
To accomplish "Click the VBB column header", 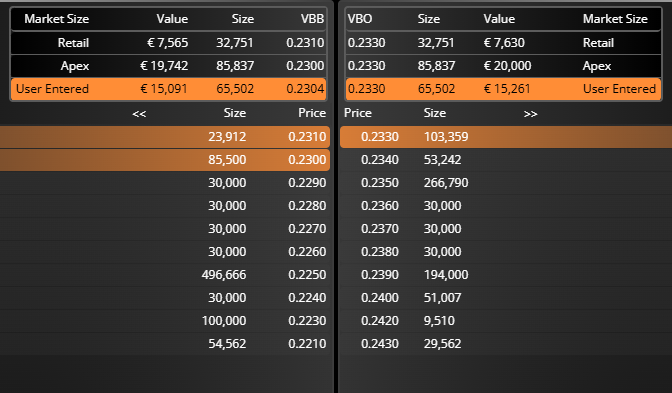I will [312, 19].
